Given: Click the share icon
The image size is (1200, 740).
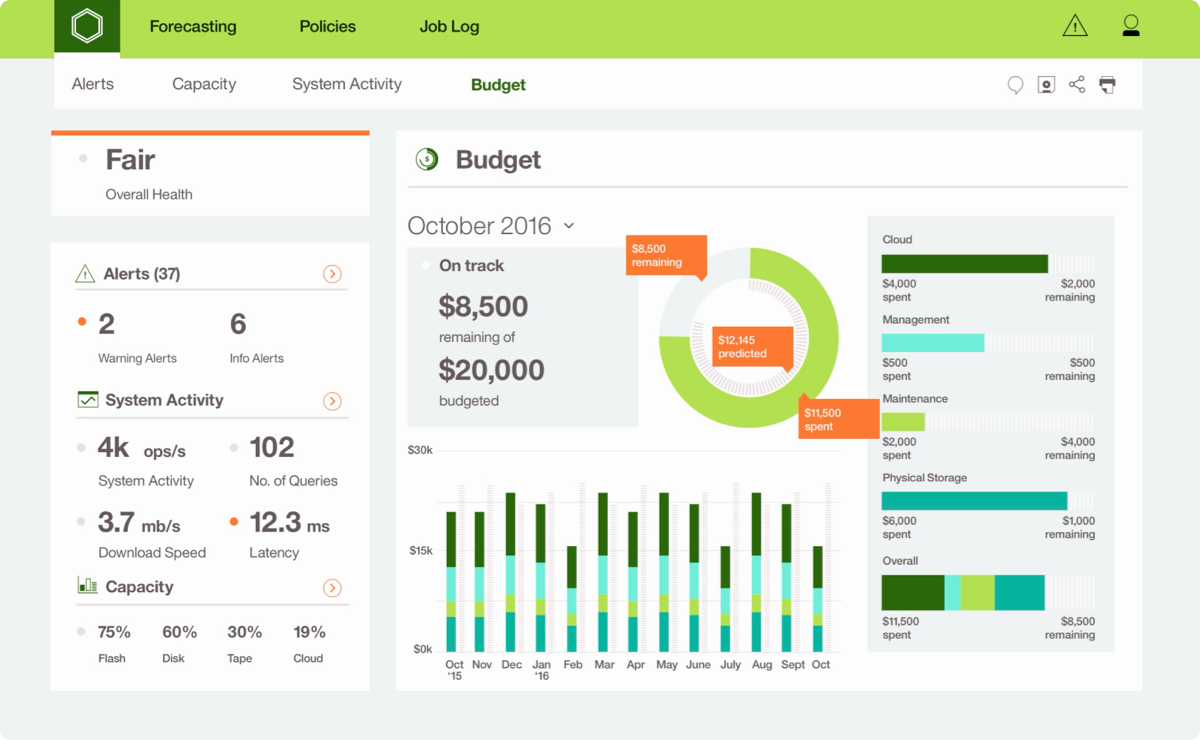Looking at the screenshot, I should pyautogui.click(x=1077, y=85).
